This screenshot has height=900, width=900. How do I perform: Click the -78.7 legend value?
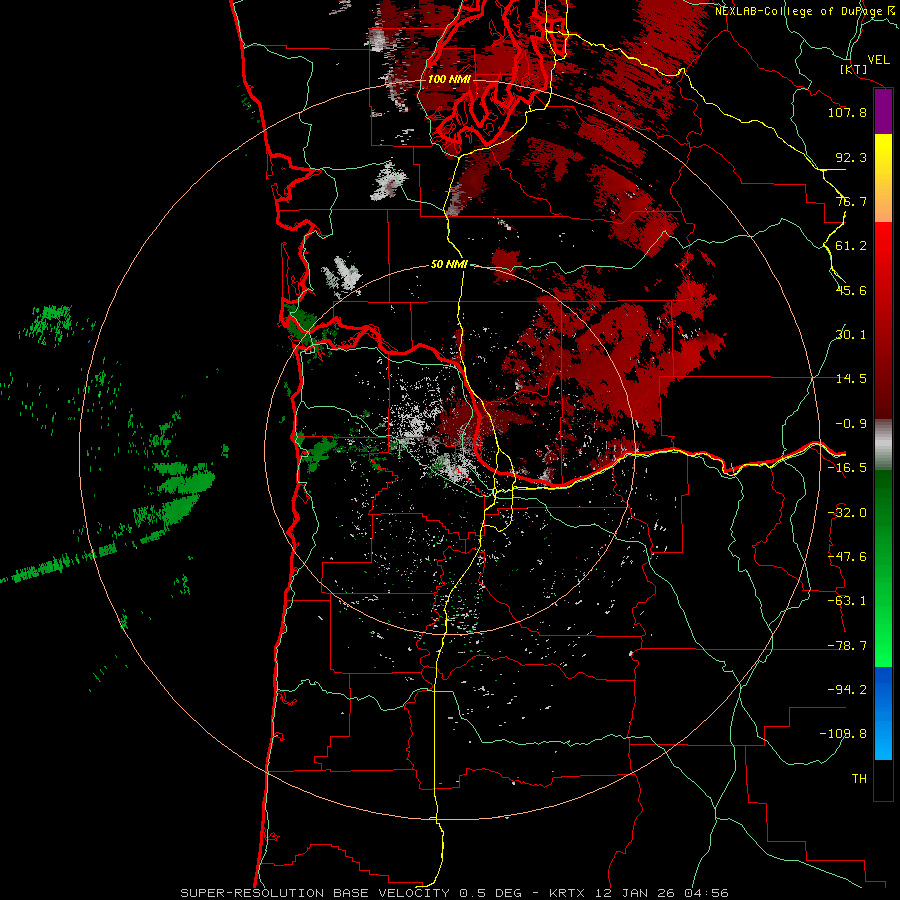(847, 646)
